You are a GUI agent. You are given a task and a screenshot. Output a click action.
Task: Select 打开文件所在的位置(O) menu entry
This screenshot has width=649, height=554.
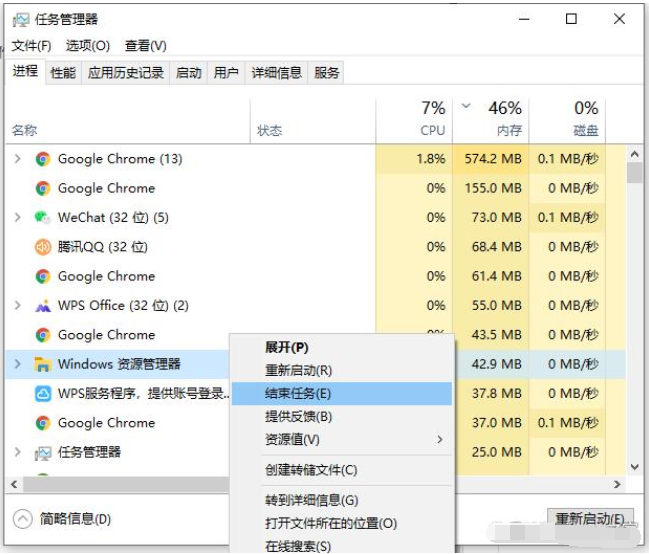(330, 523)
